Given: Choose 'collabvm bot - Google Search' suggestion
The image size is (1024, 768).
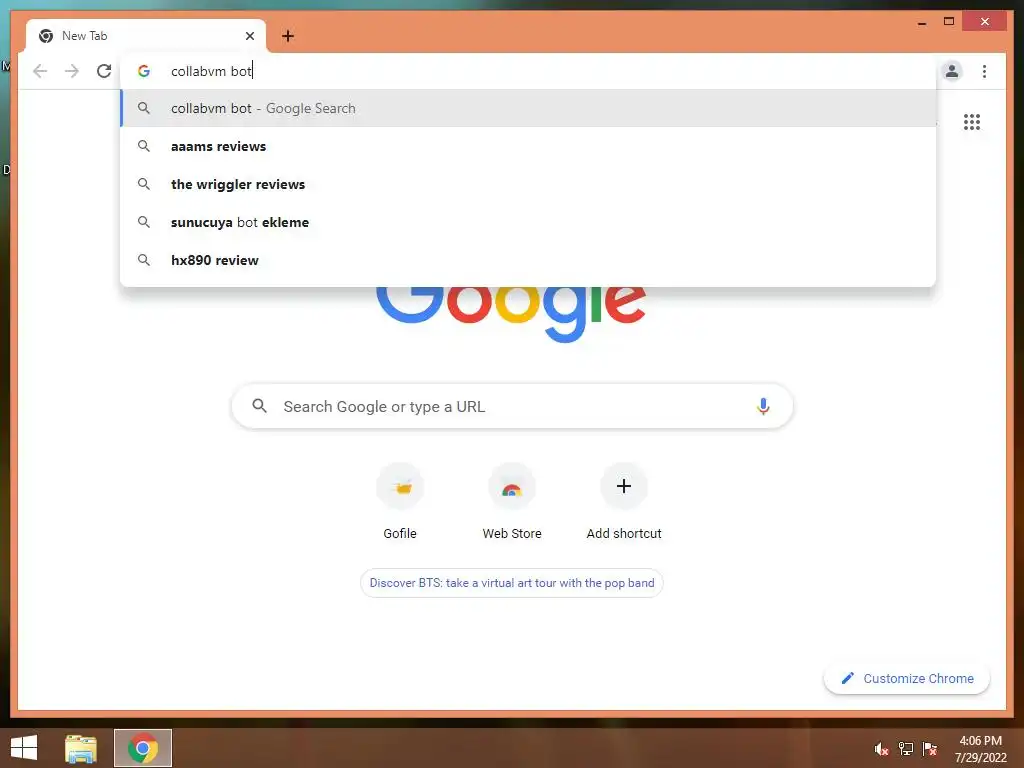Looking at the screenshot, I should coord(528,108).
